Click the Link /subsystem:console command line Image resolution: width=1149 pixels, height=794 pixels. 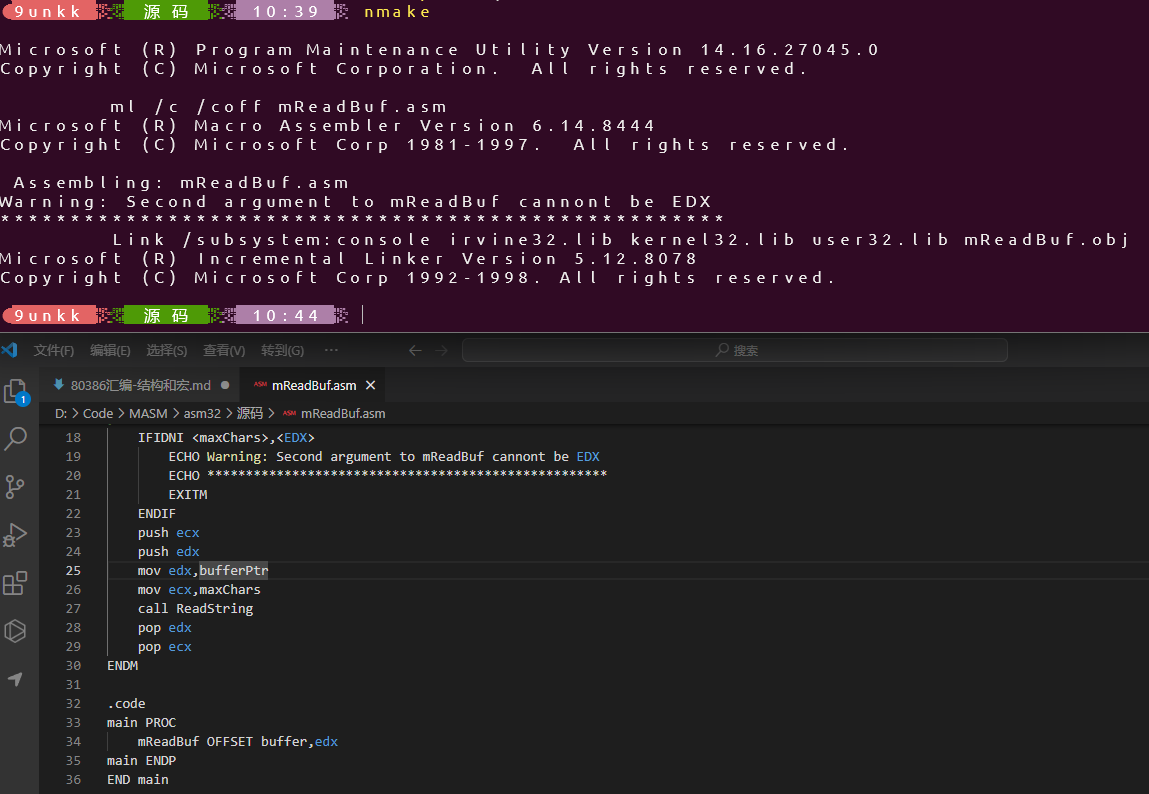tap(621, 240)
